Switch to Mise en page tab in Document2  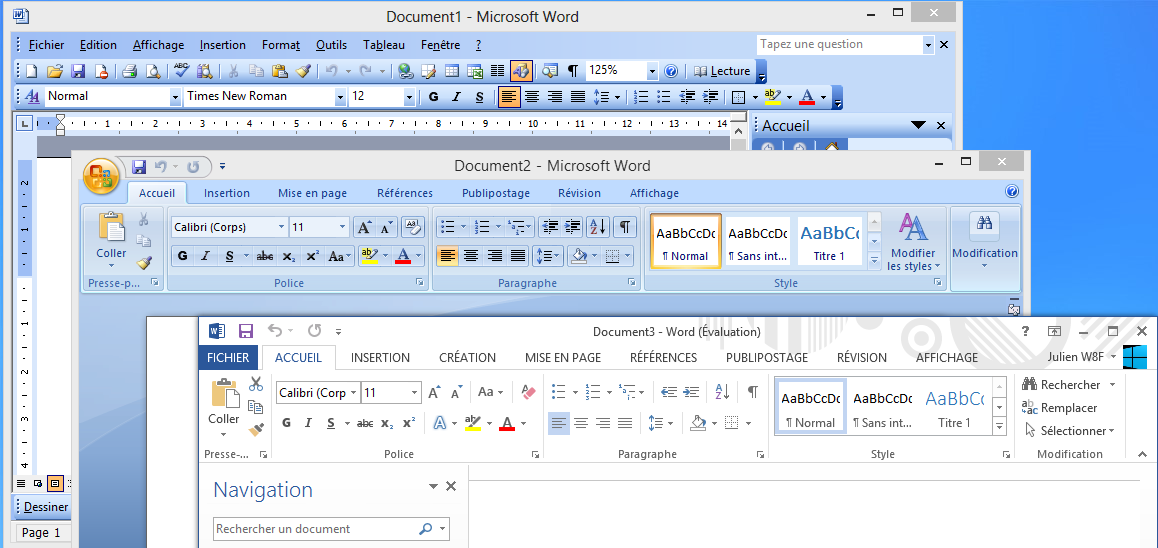(x=312, y=193)
